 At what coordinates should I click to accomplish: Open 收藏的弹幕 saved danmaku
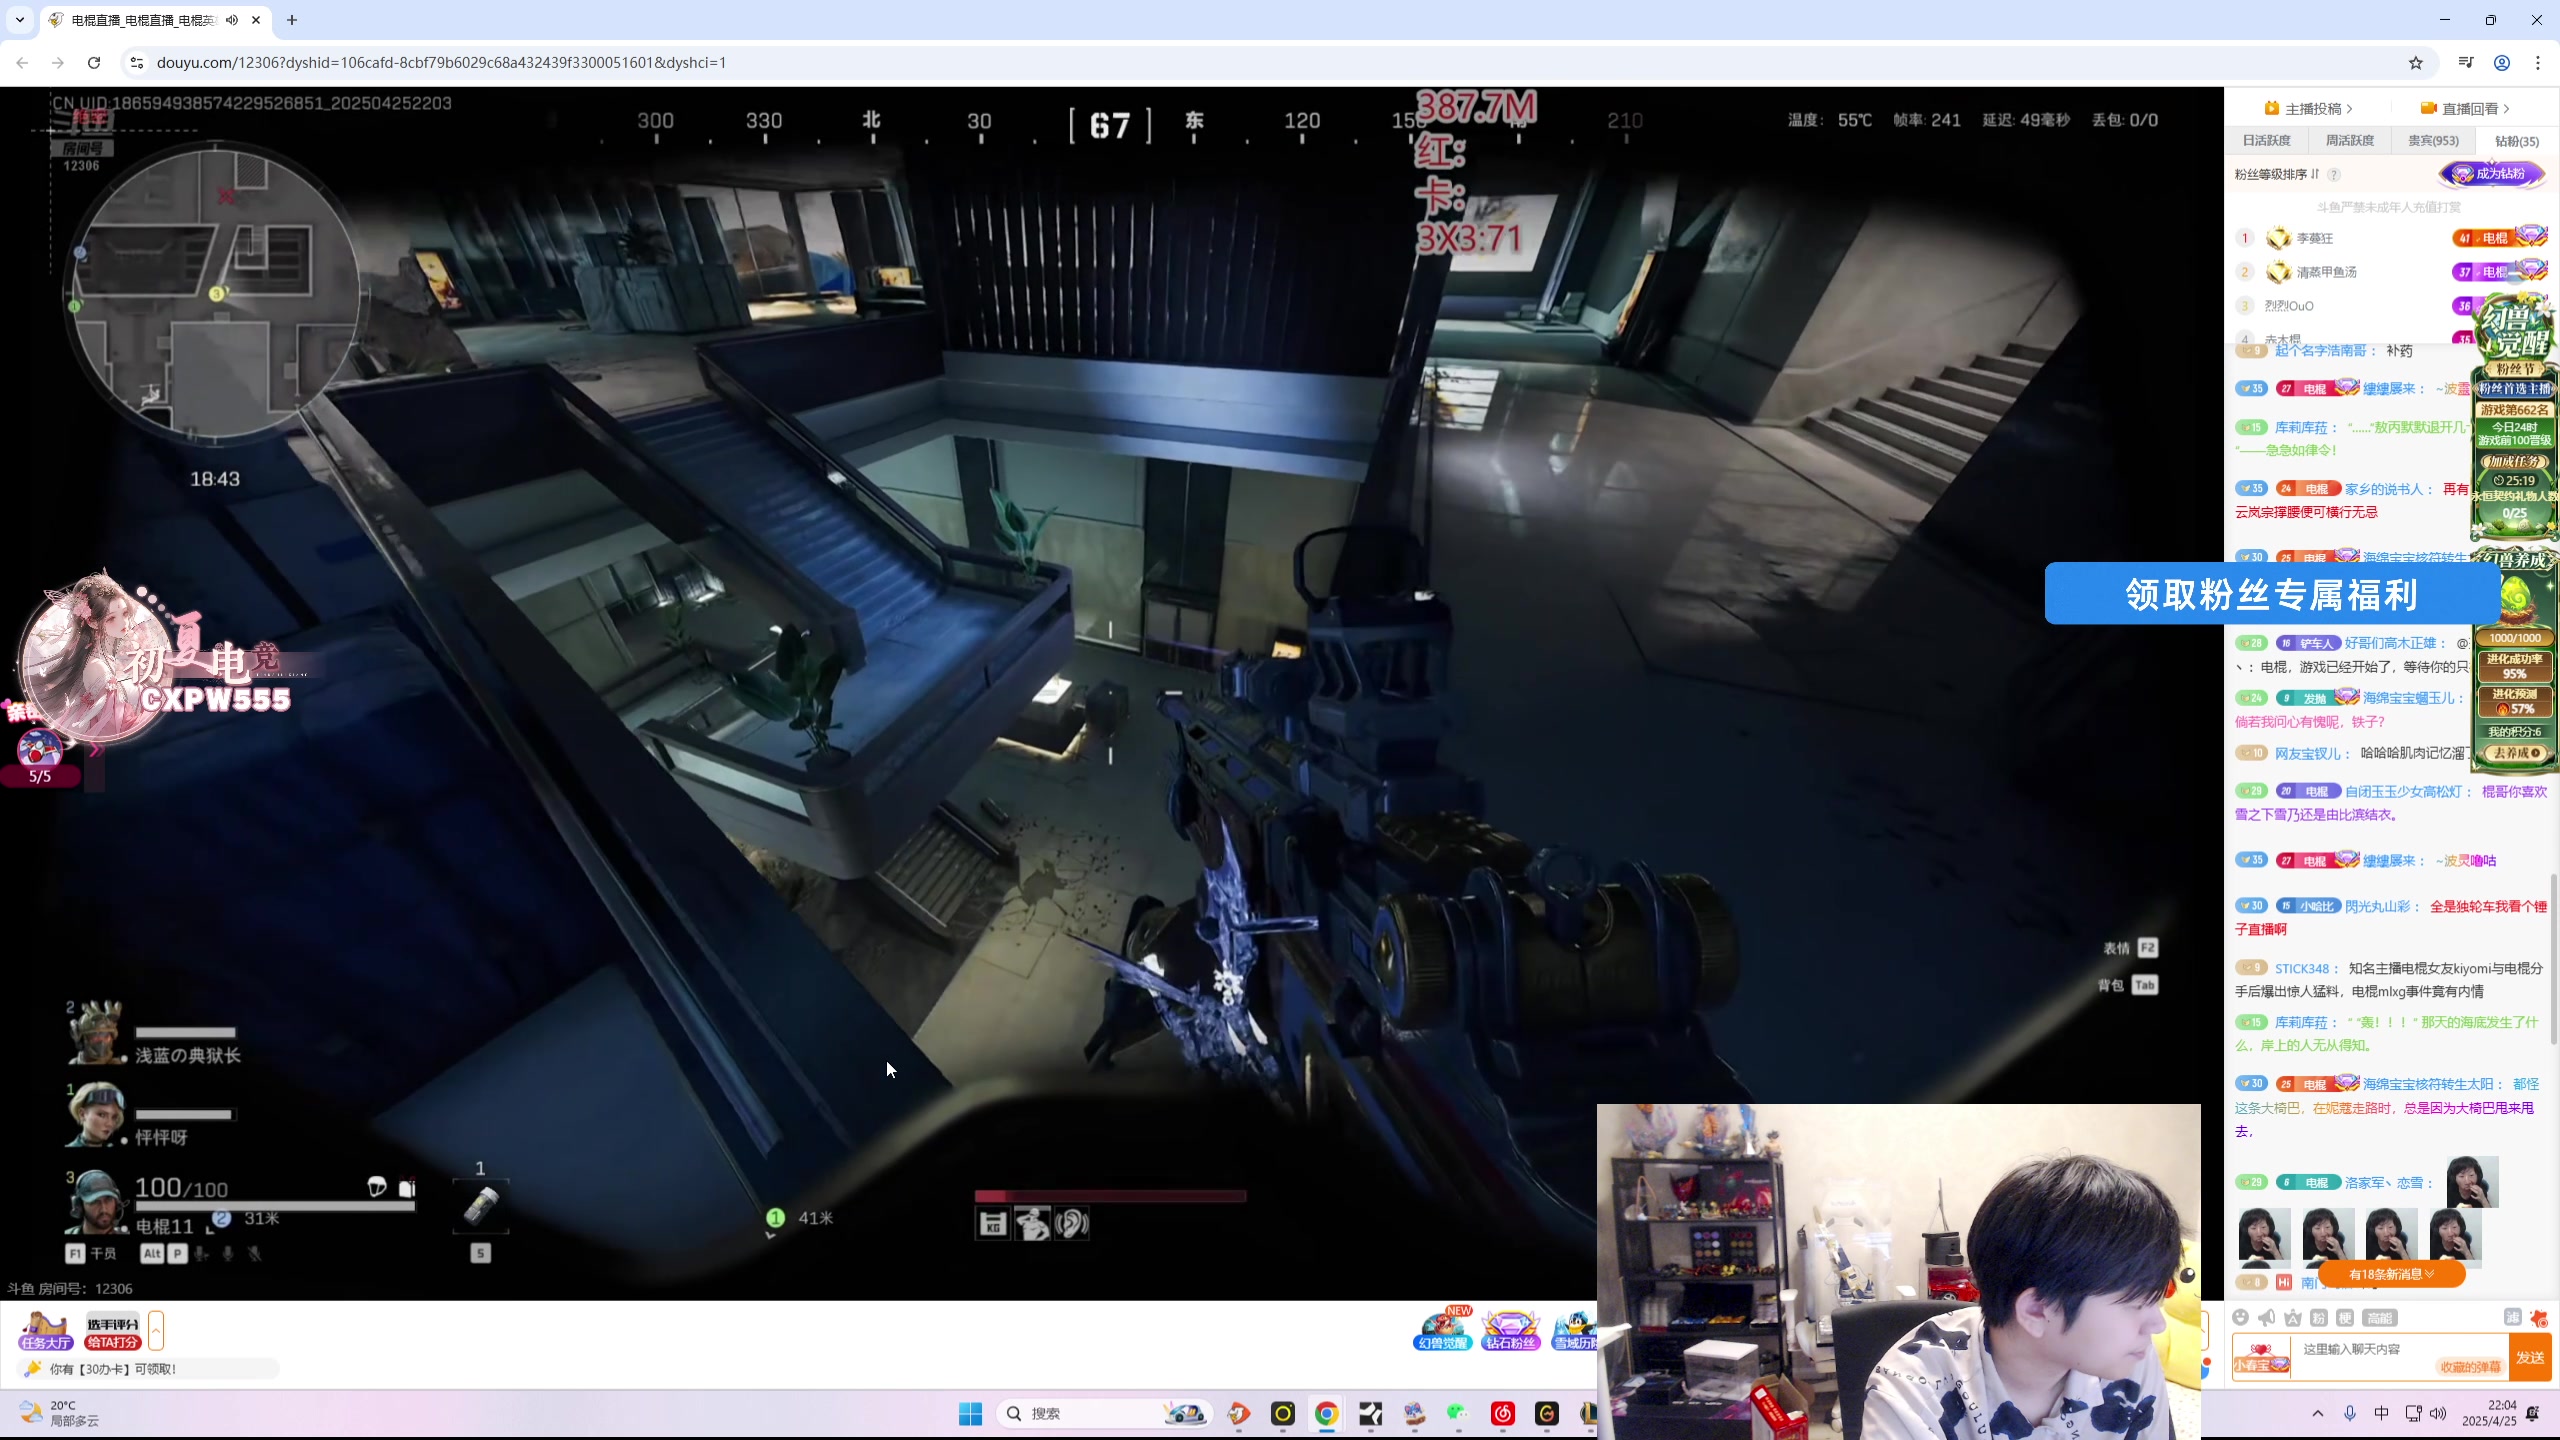pos(2469,1367)
